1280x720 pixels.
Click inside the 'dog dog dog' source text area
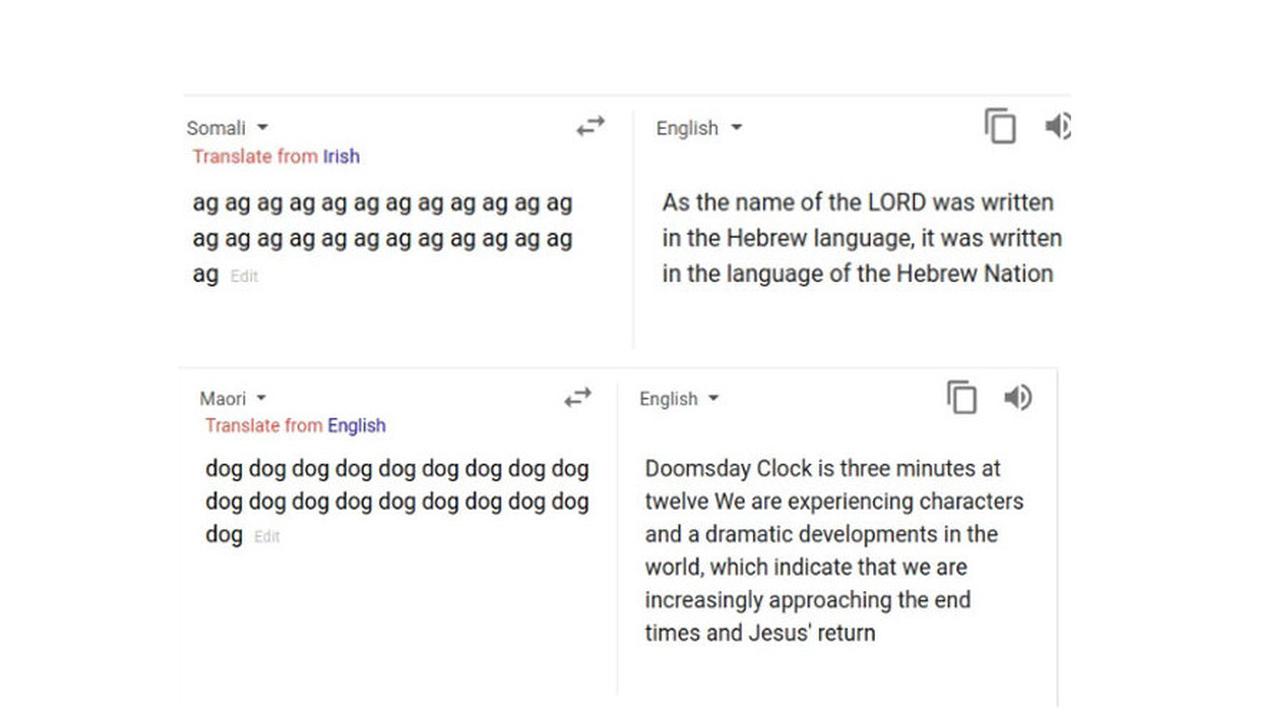coord(395,501)
